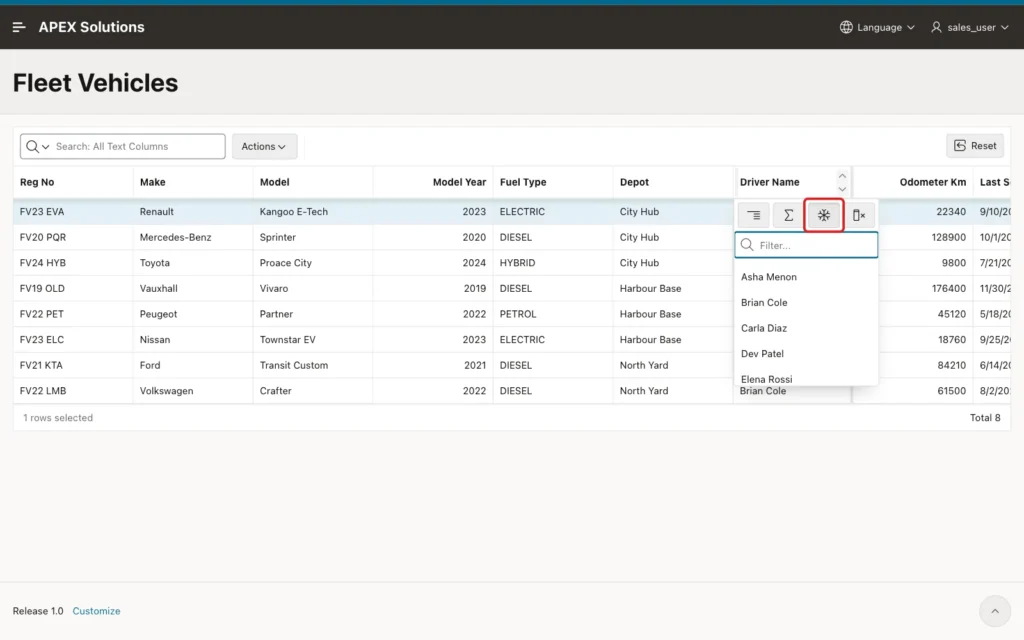
Task: Open the Actions dropdown menu
Action: [264, 146]
